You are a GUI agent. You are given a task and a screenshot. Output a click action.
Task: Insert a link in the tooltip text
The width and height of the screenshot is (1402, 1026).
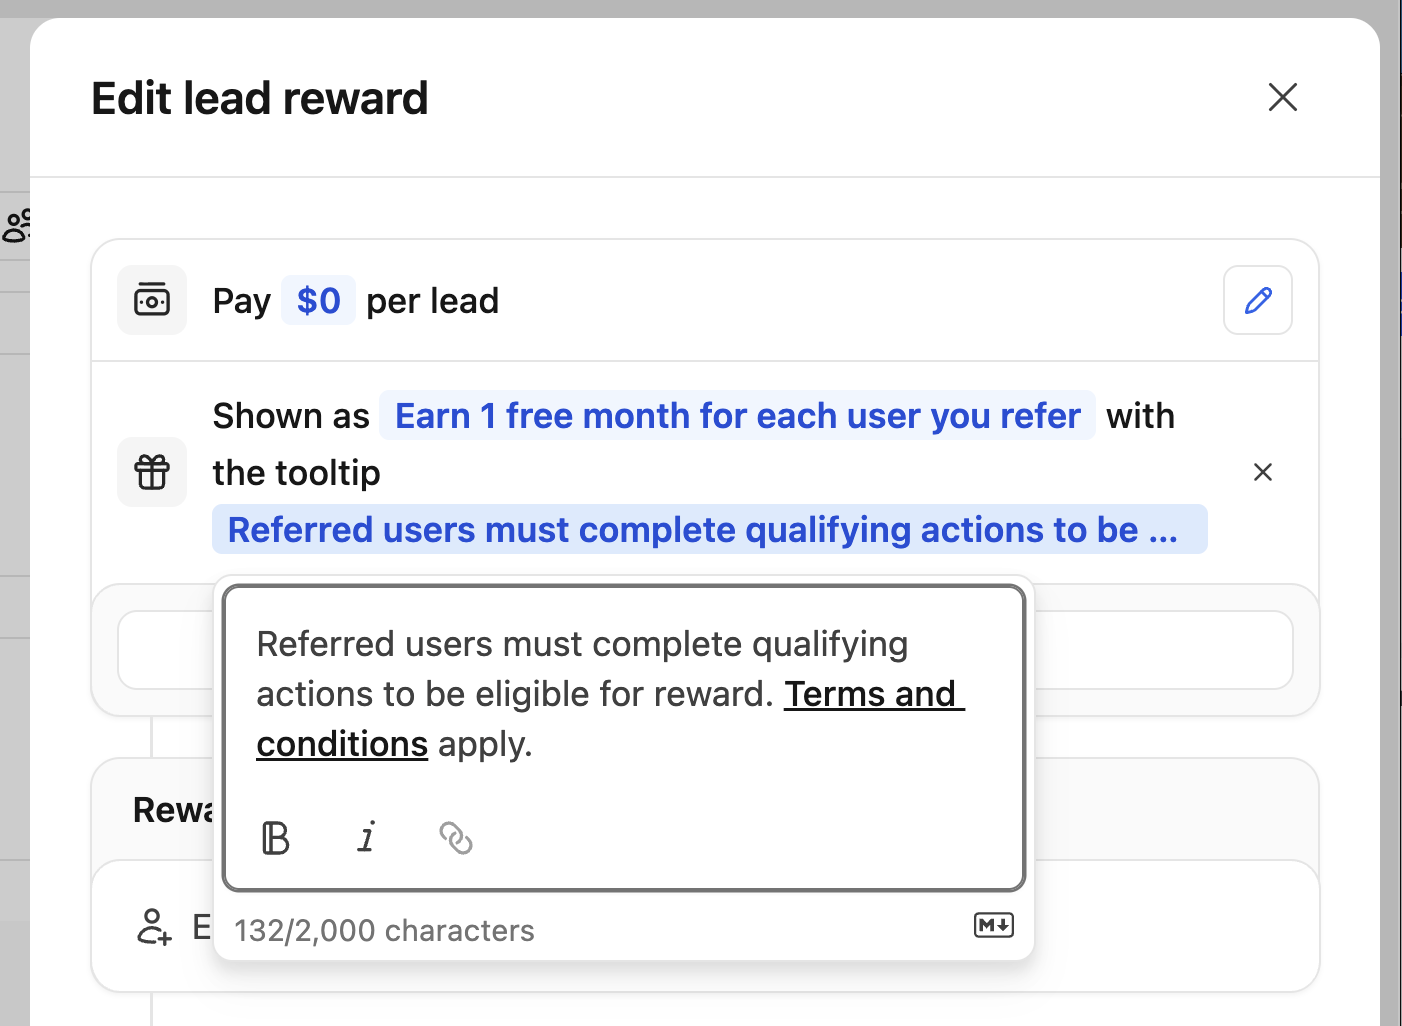456,838
